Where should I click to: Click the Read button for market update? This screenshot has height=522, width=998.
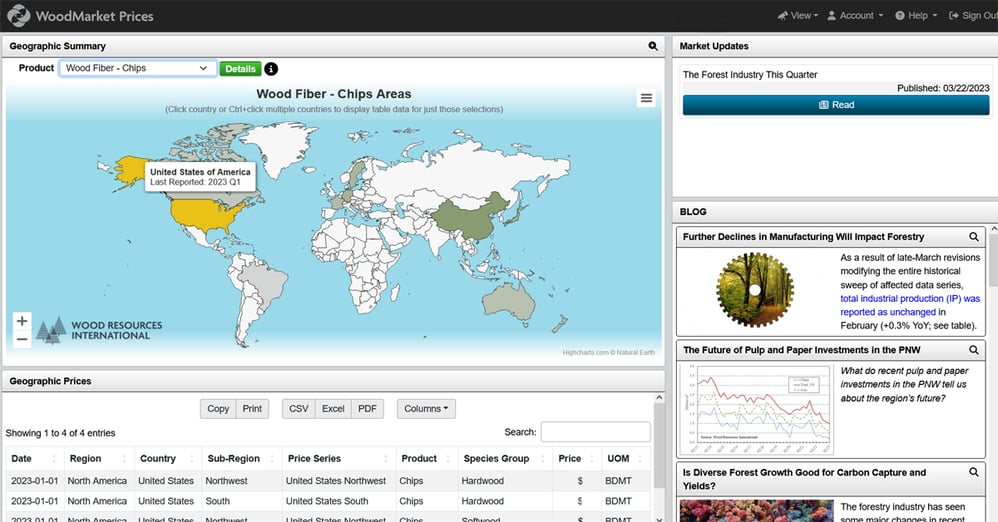pyautogui.click(x=835, y=105)
